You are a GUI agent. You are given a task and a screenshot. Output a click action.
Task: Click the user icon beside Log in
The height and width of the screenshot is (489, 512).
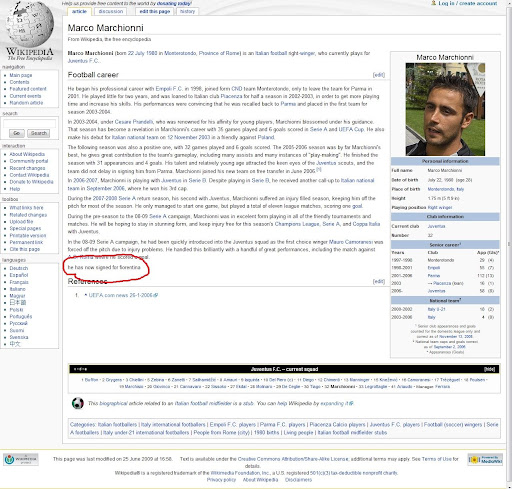coord(433,3)
